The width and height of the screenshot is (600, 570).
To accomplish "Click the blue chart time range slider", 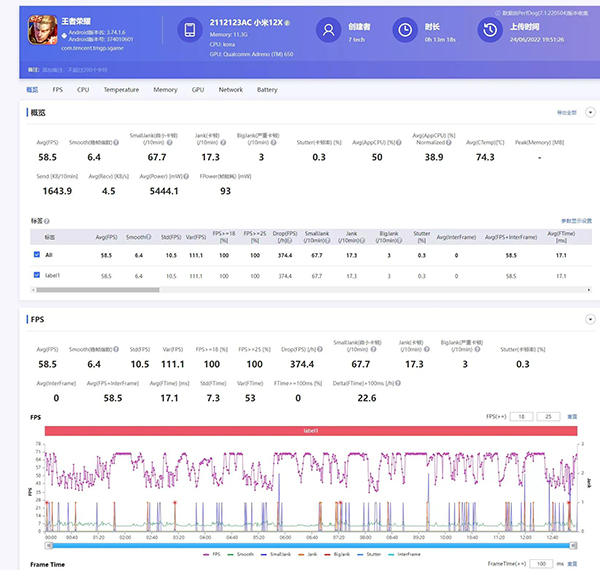I will click(x=310, y=545).
